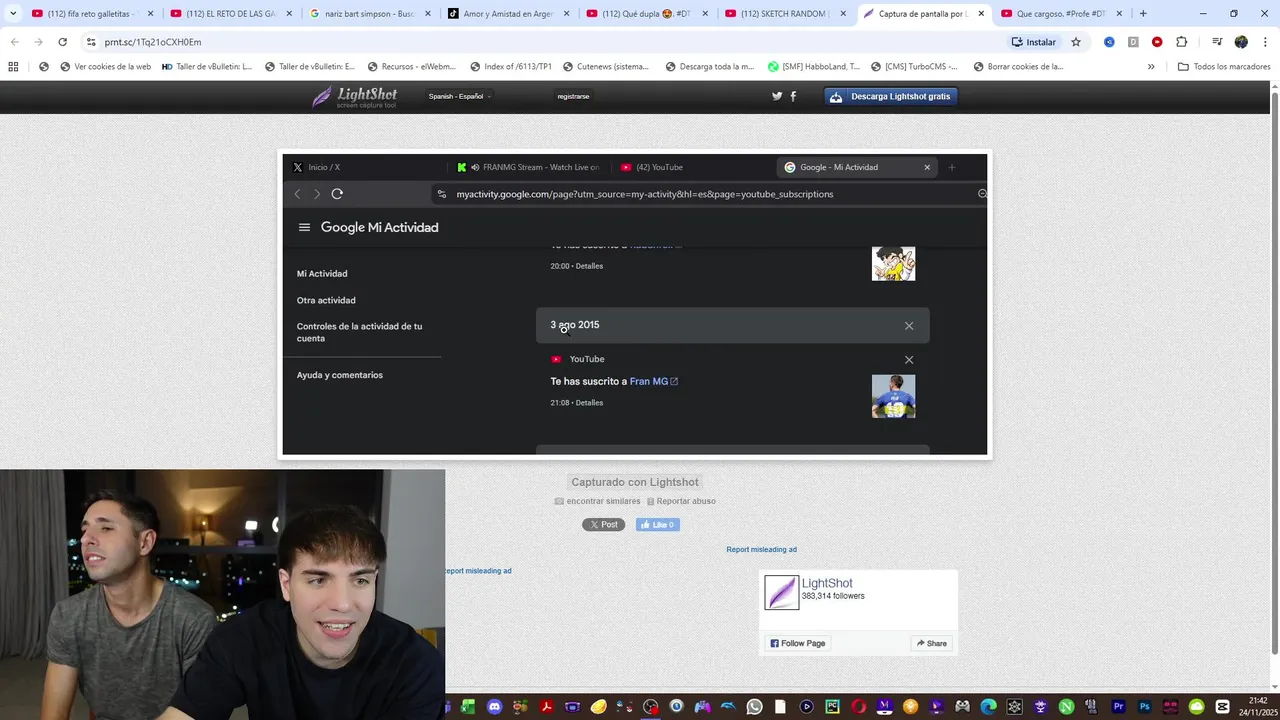Viewport: 1280px width, 720px height.
Task: Open the tab search dropdown arrow
Action: tap(12, 14)
